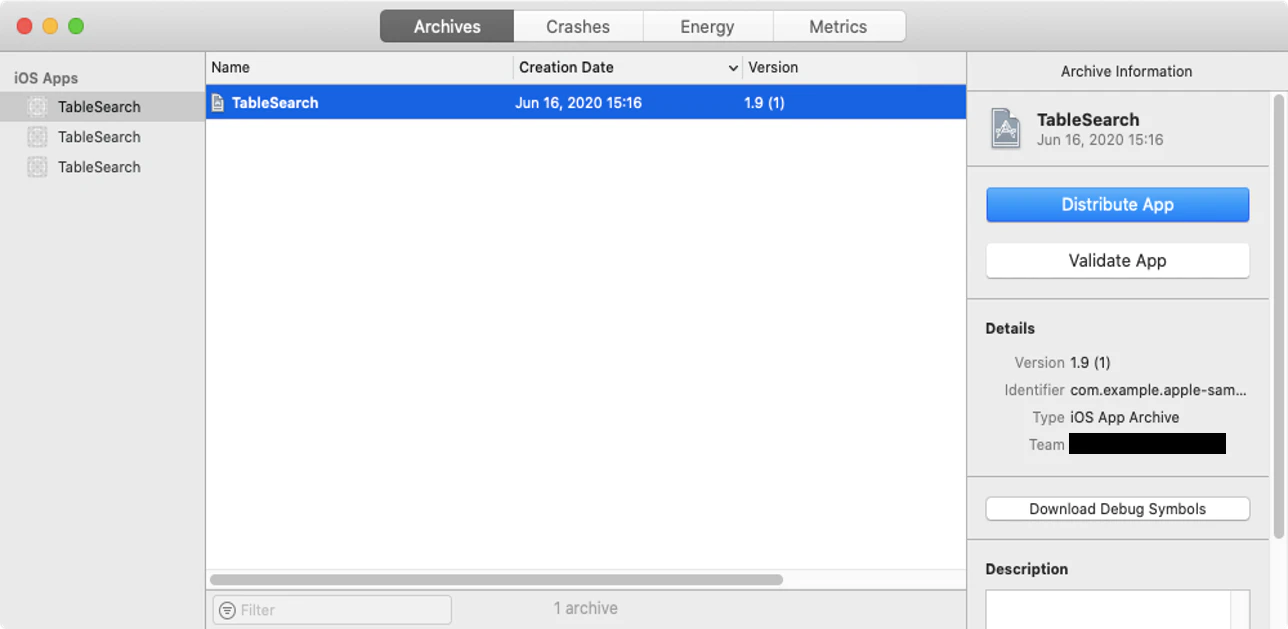This screenshot has height=629, width=1288.
Task: Switch to the Archives tab
Action: click(447, 27)
